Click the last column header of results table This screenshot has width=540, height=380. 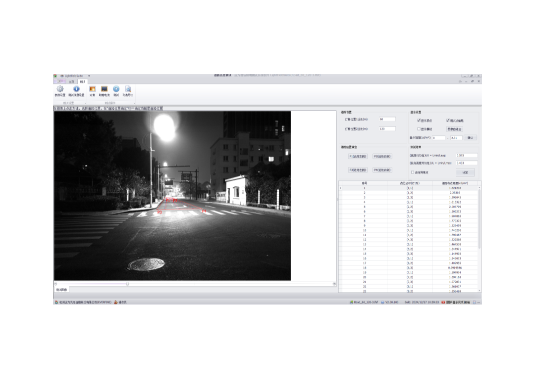[455, 183]
